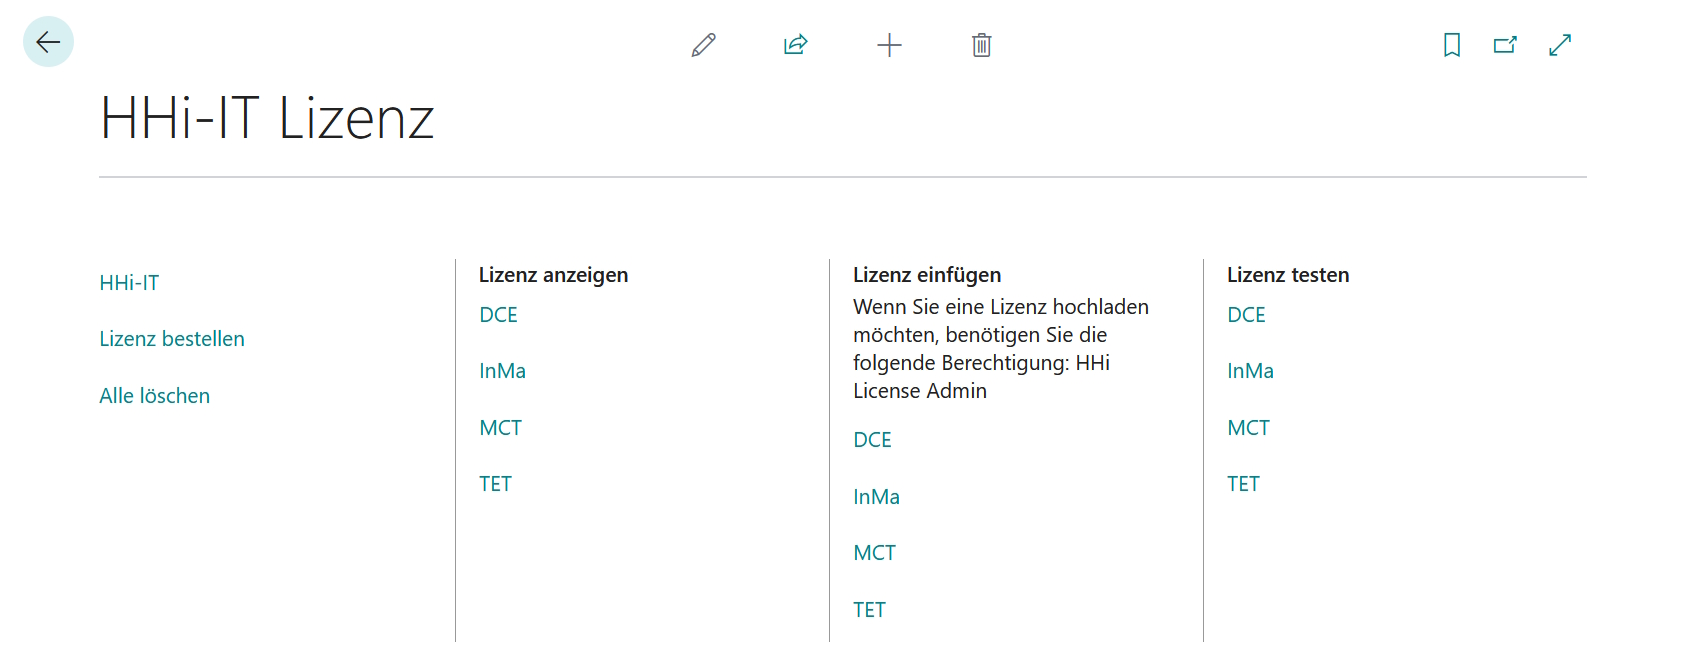This screenshot has height=666, width=1685.
Task: Click the trash icon to delete
Action: [x=981, y=45]
